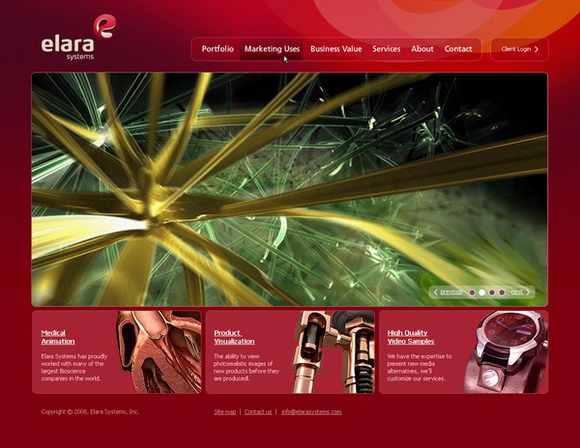This screenshot has height=448, width=580.
Task: Open the Medical Animation link
Action: pyautogui.click(x=58, y=337)
